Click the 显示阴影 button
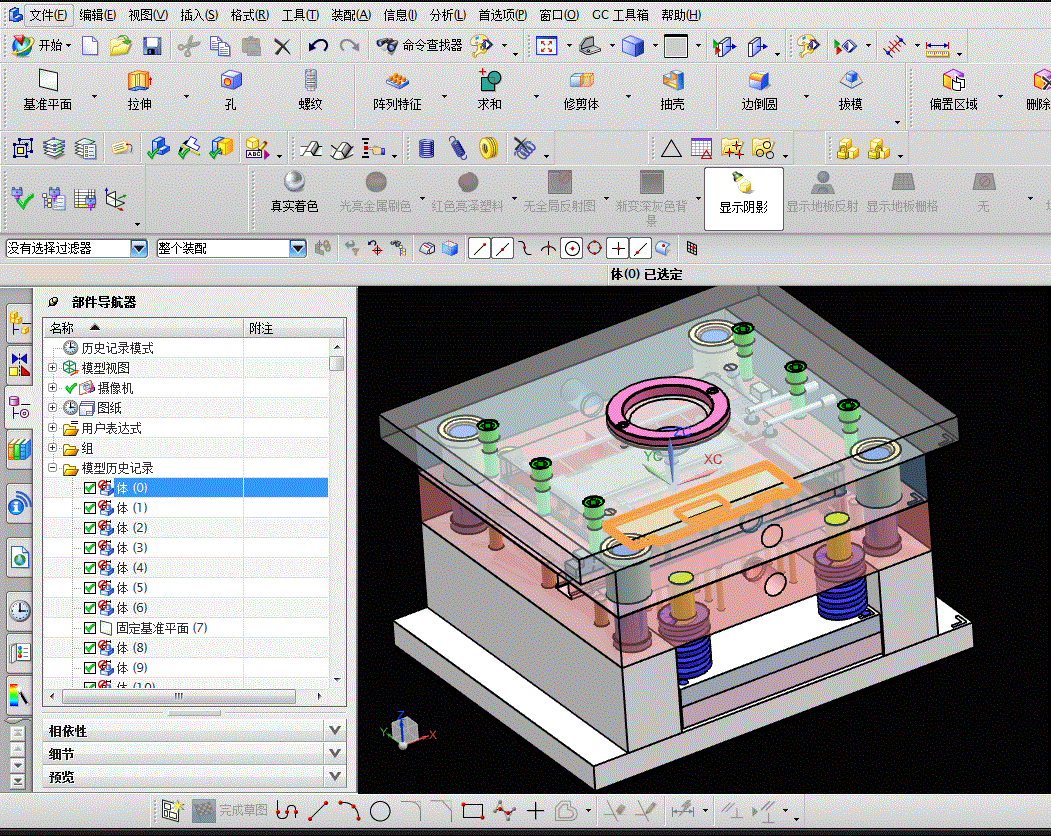Viewport: 1051px width, 836px height. 743,197
